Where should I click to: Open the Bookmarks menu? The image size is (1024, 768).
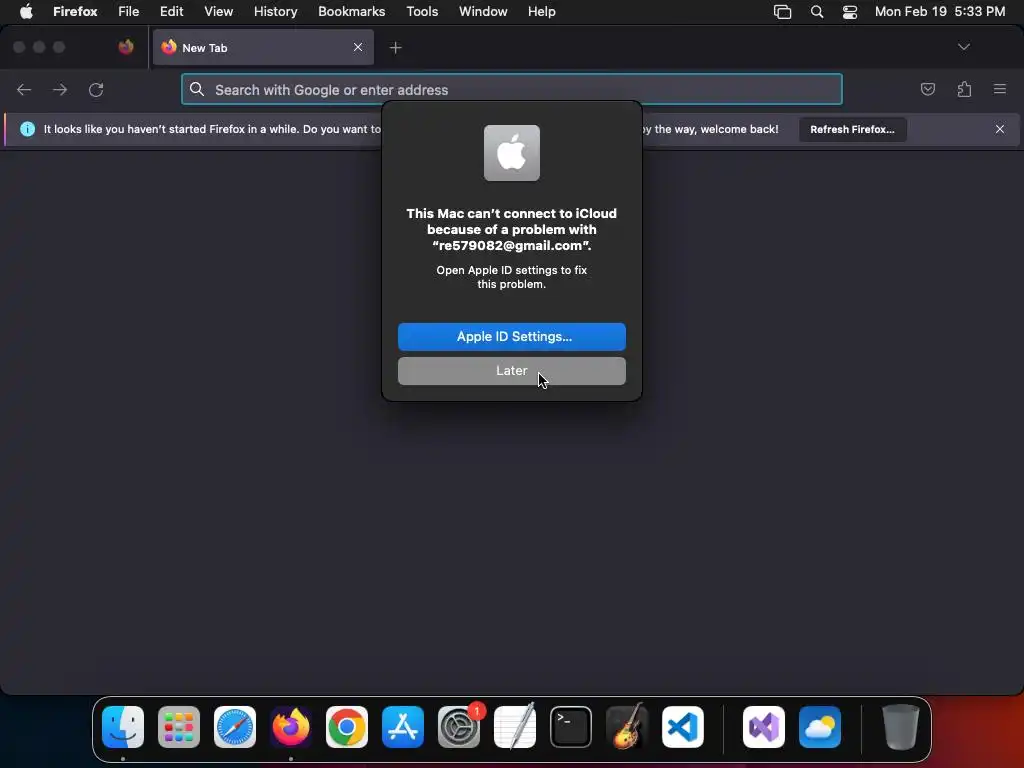click(x=351, y=11)
